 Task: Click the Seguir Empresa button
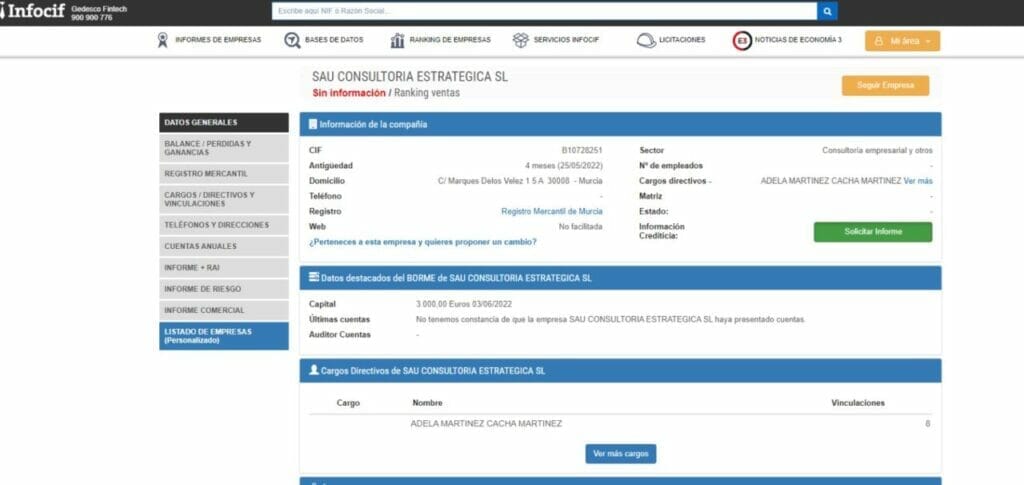click(885, 86)
